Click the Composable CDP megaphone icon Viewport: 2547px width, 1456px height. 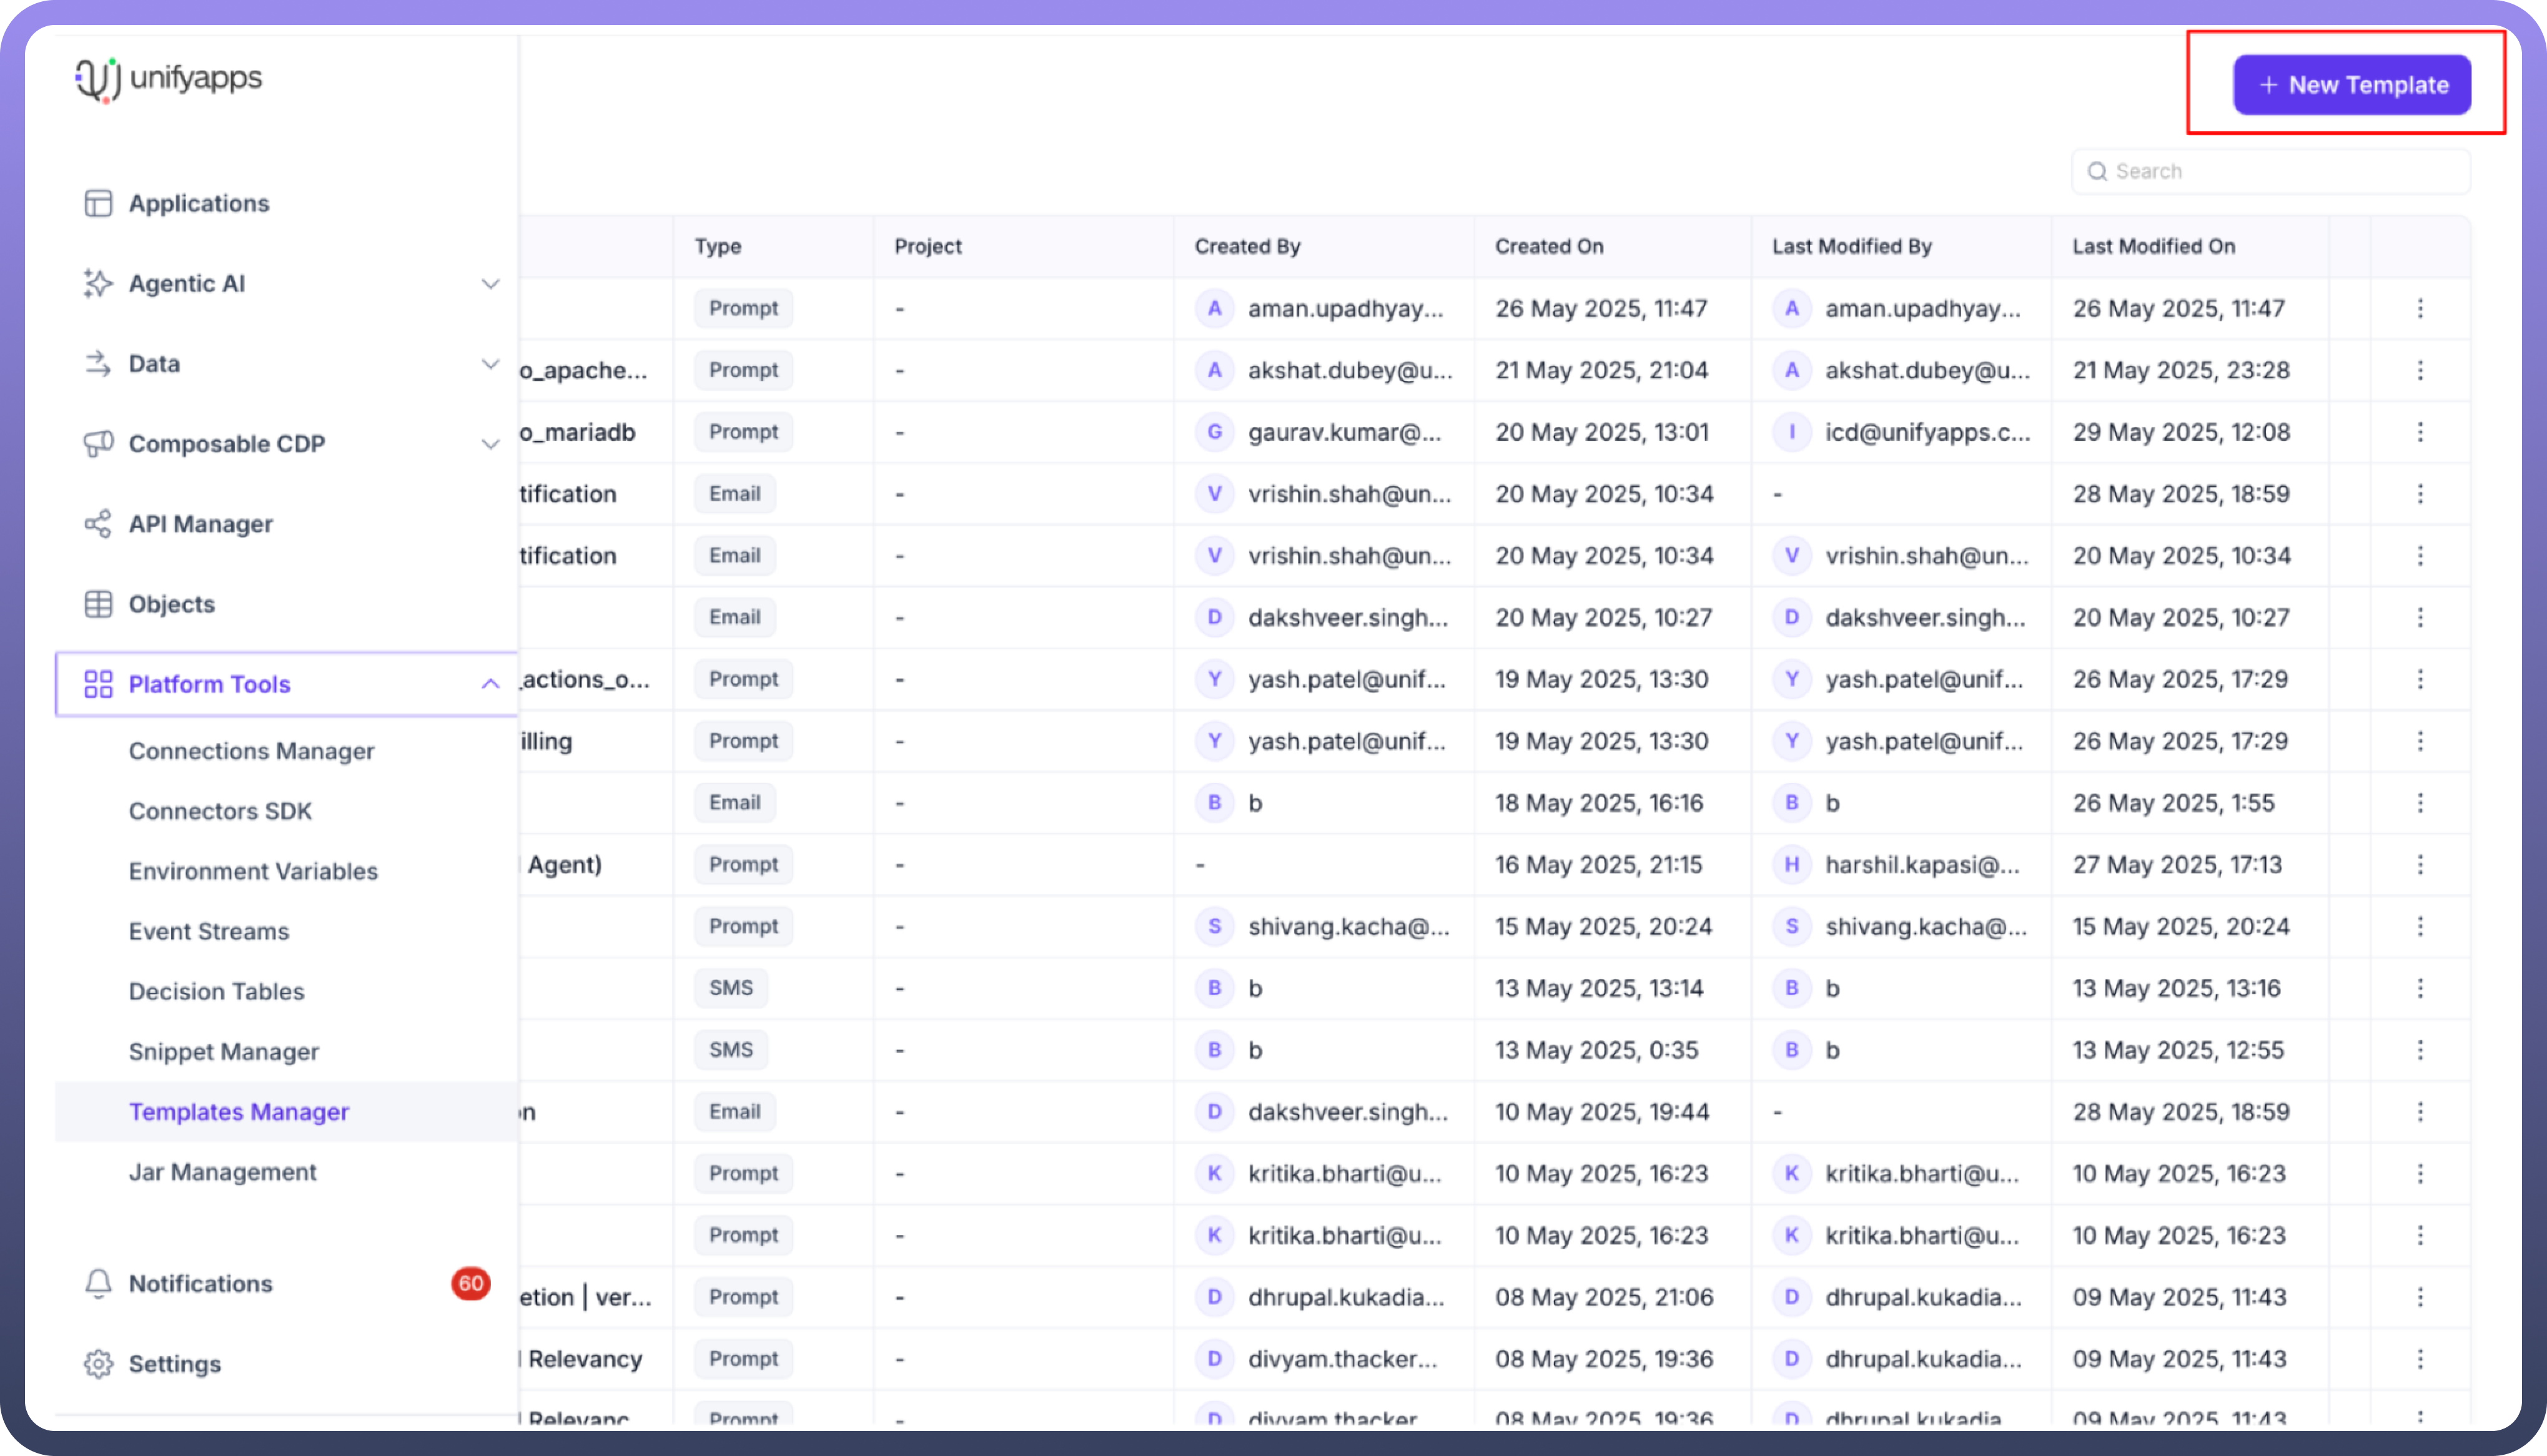(x=98, y=443)
